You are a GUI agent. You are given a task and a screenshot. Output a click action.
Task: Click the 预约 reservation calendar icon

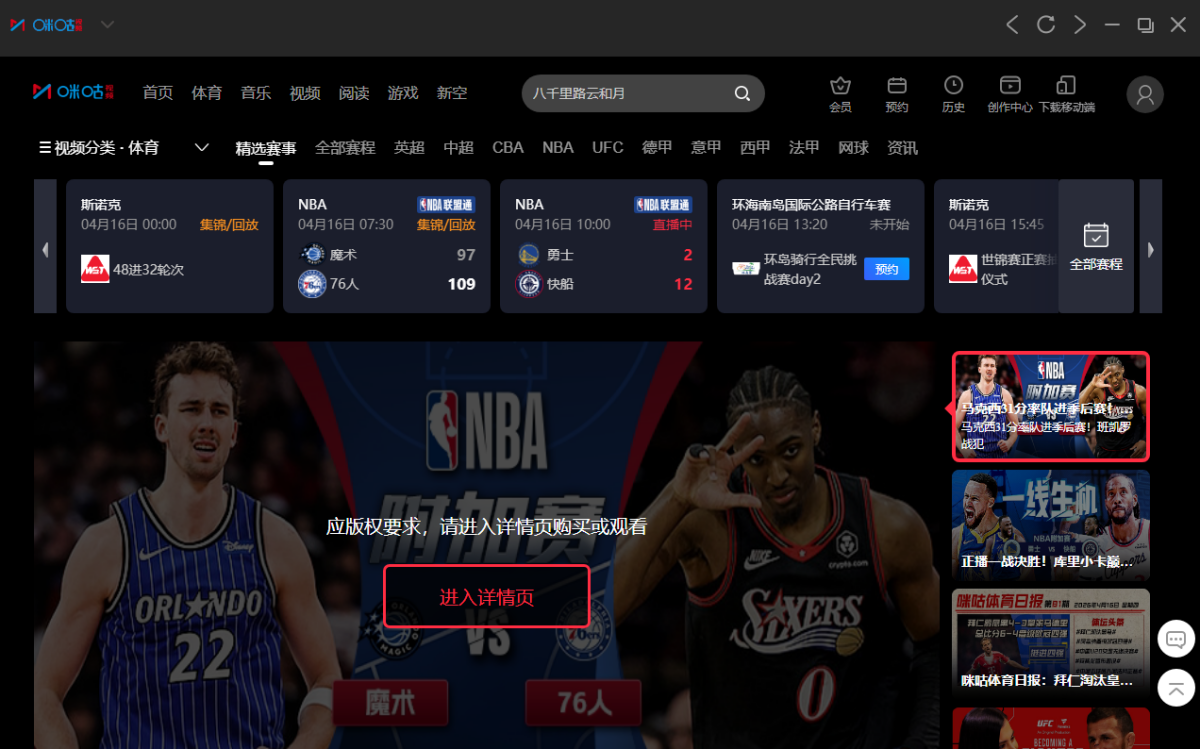pyautogui.click(x=897, y=86)
